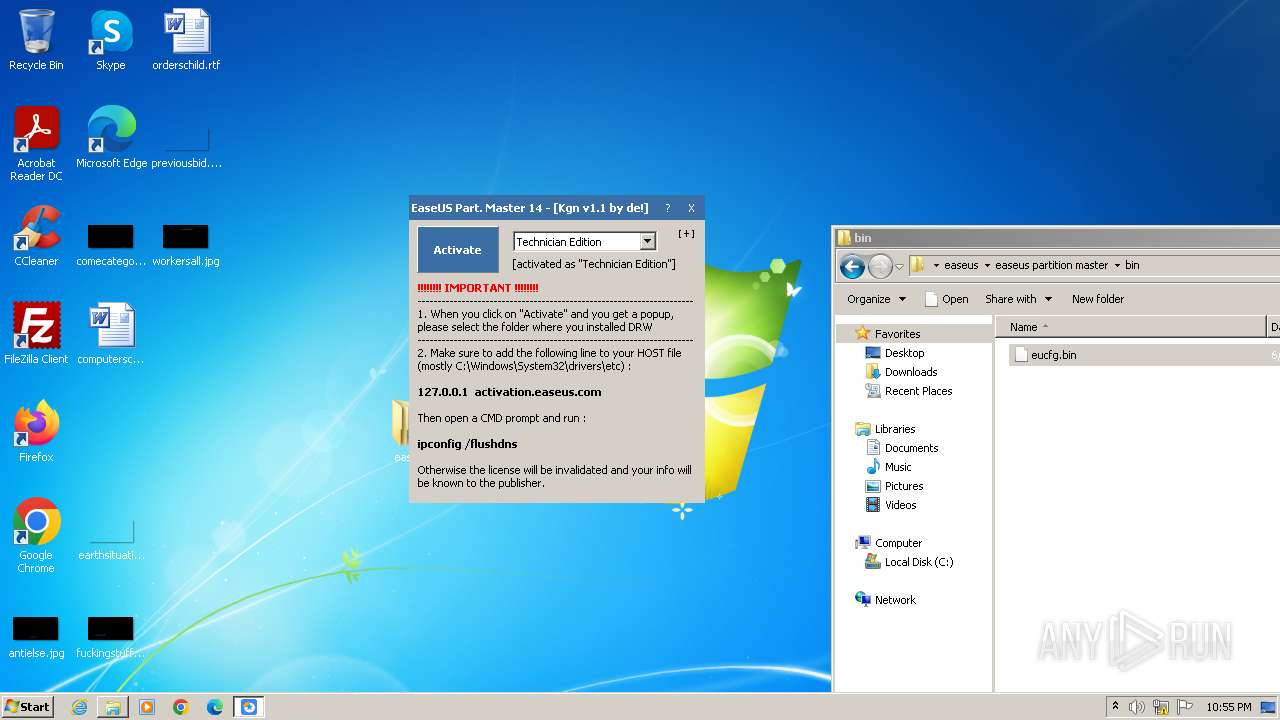Open Windows Explorer from the taskbar

click(113, 707)
